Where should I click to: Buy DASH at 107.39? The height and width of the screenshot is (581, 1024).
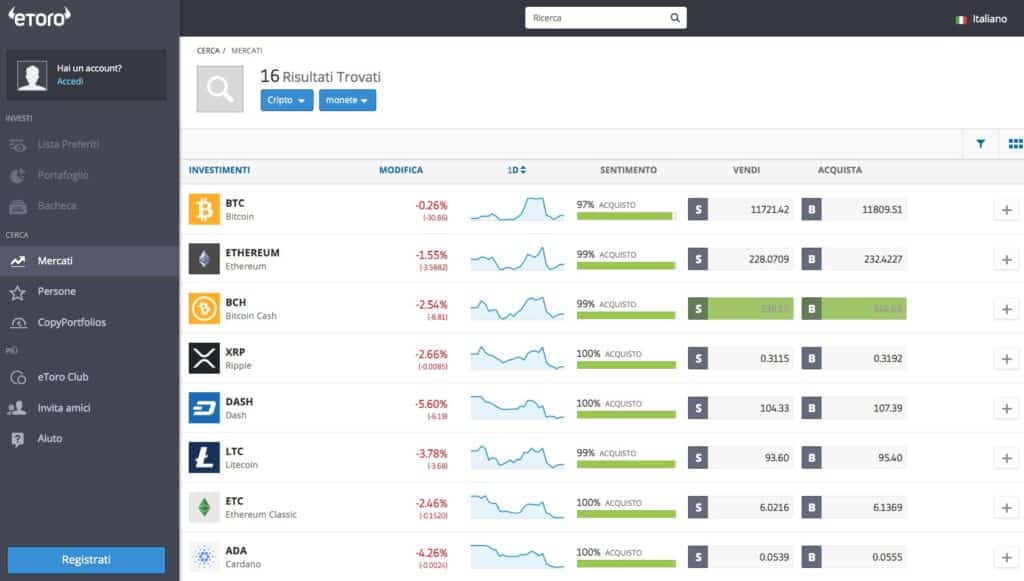(854, 408)
